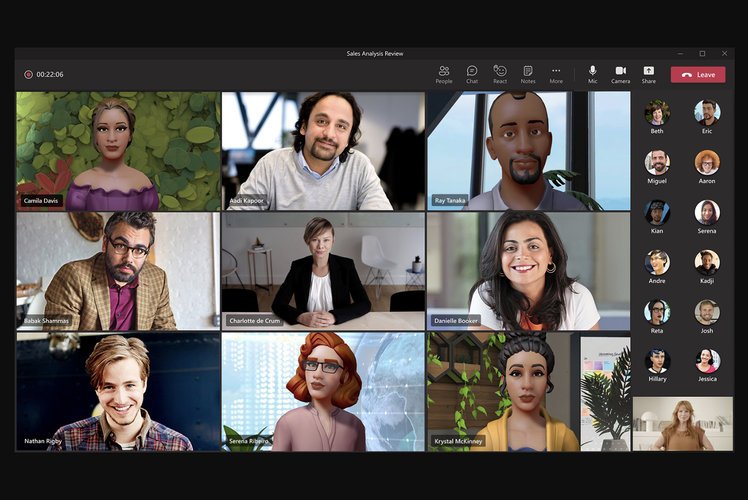Select Jessica's participant avatar
Viewport: 748px width, 500px height.
click(707, 361)
